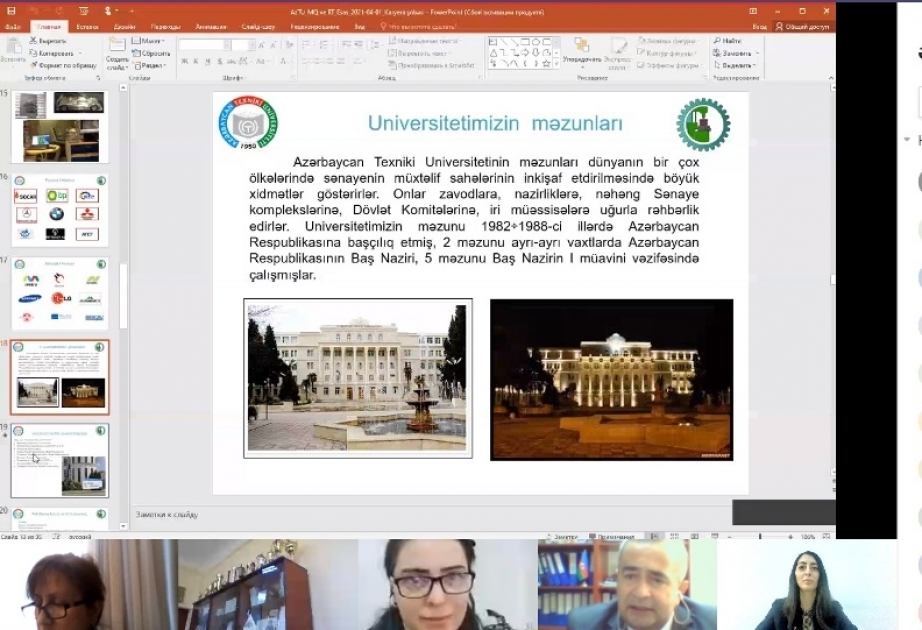This screenshot has width=922, height=630.
Task: Toggle Notes (Заметки) button in status bar
Action: click(x=563, y=536)
